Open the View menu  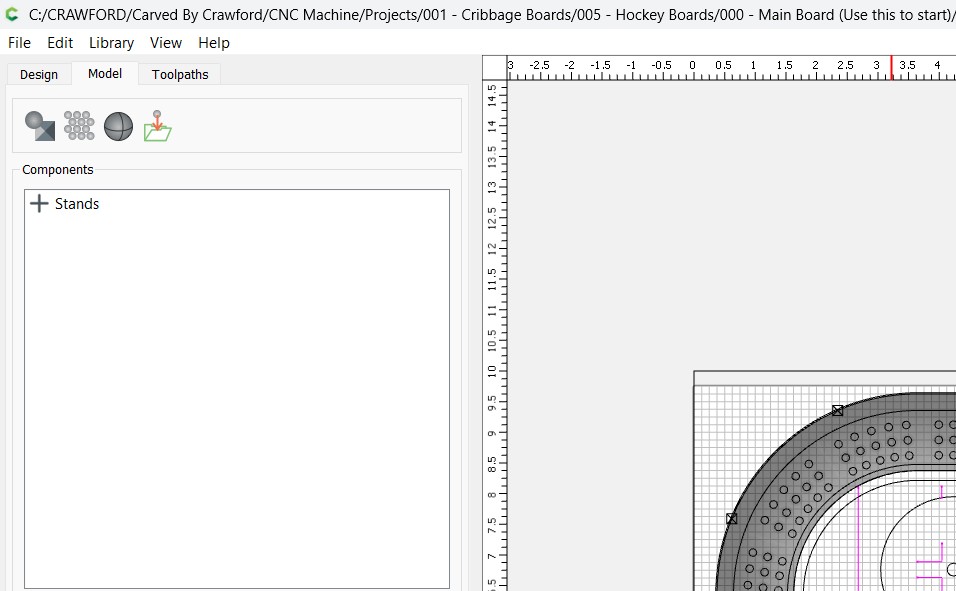(x=166, y=43)
